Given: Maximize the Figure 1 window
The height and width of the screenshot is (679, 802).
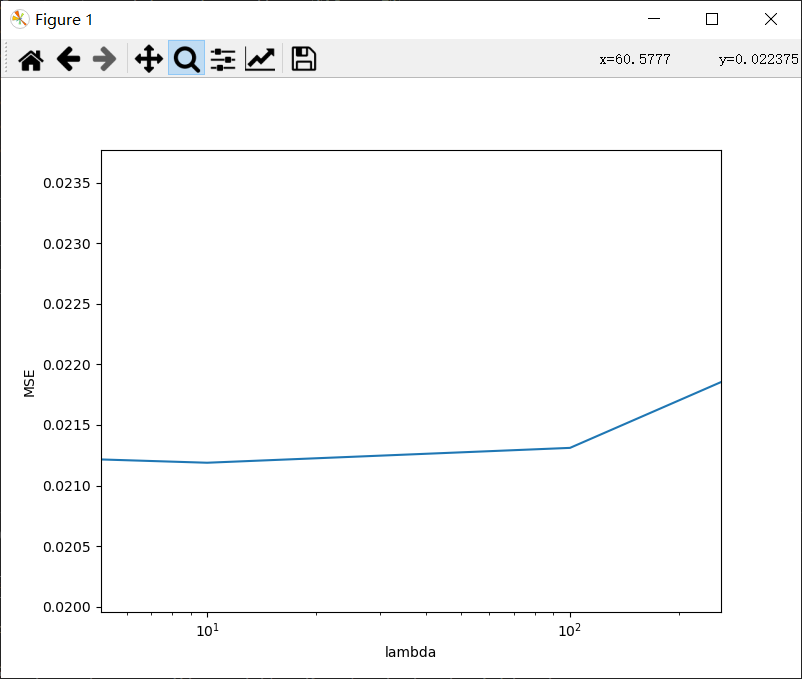Looking at the screenshot, I should (711, 18).
